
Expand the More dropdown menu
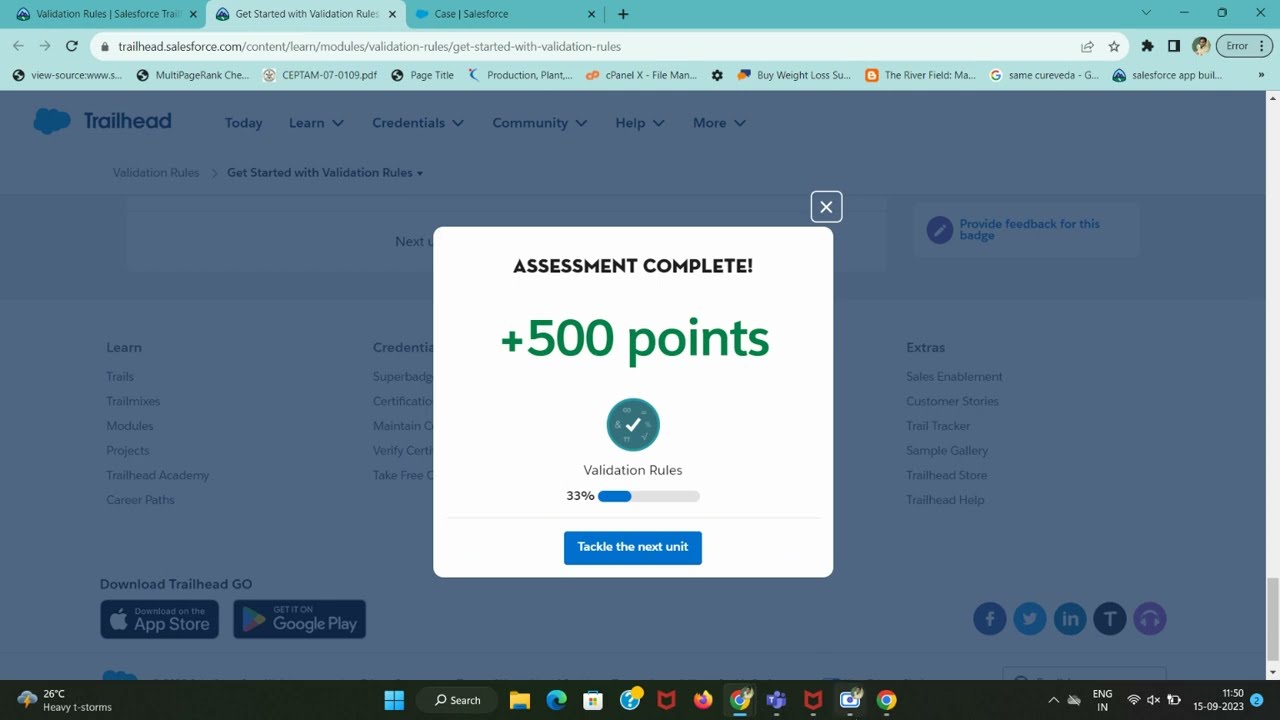click(719, 123)
